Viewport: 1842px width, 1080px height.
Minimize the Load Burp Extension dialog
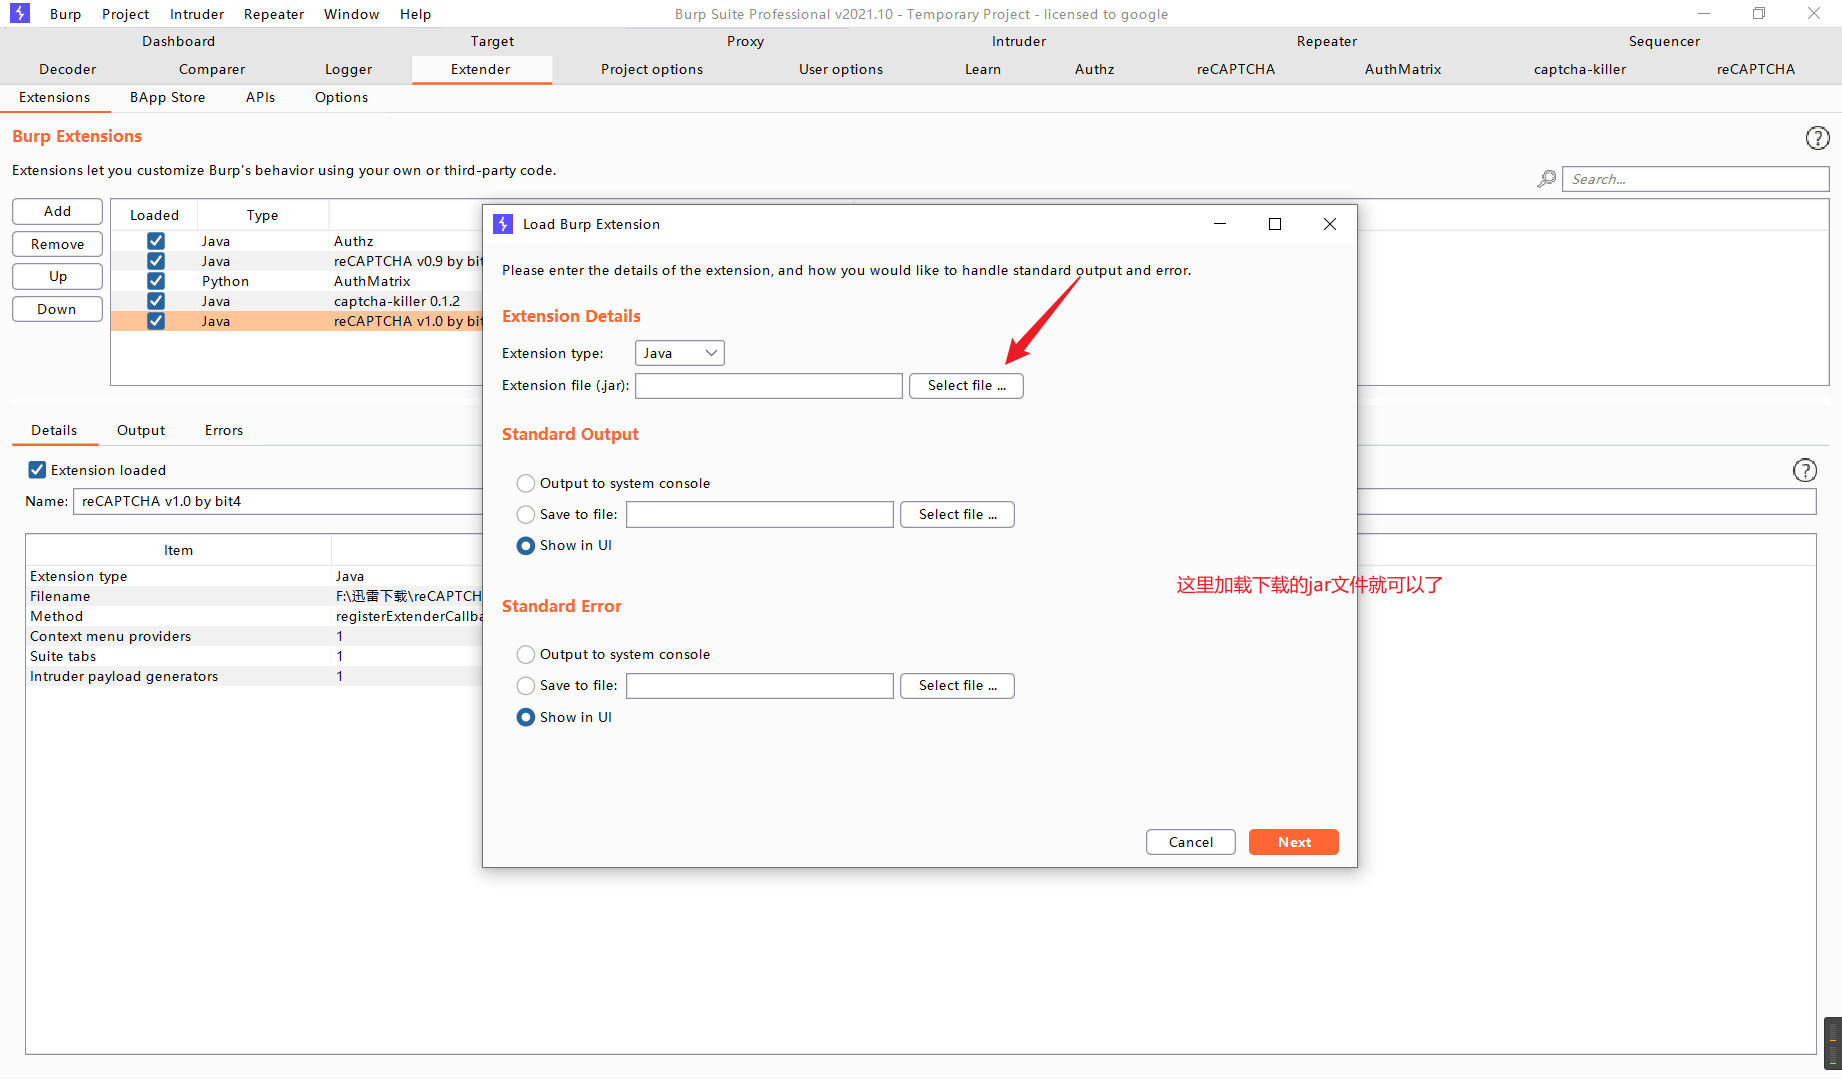point(1220,224)
